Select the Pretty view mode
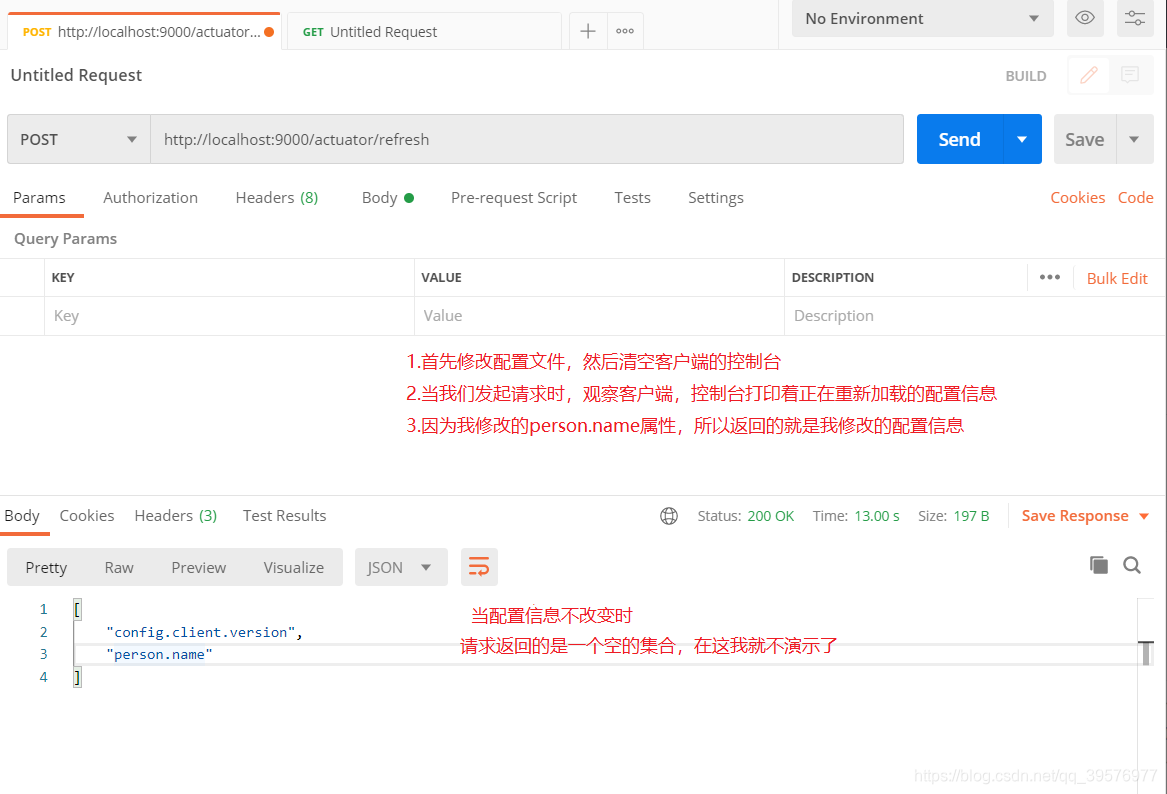The width and height of the screenshot is (1167, 794). coord(46,567)
